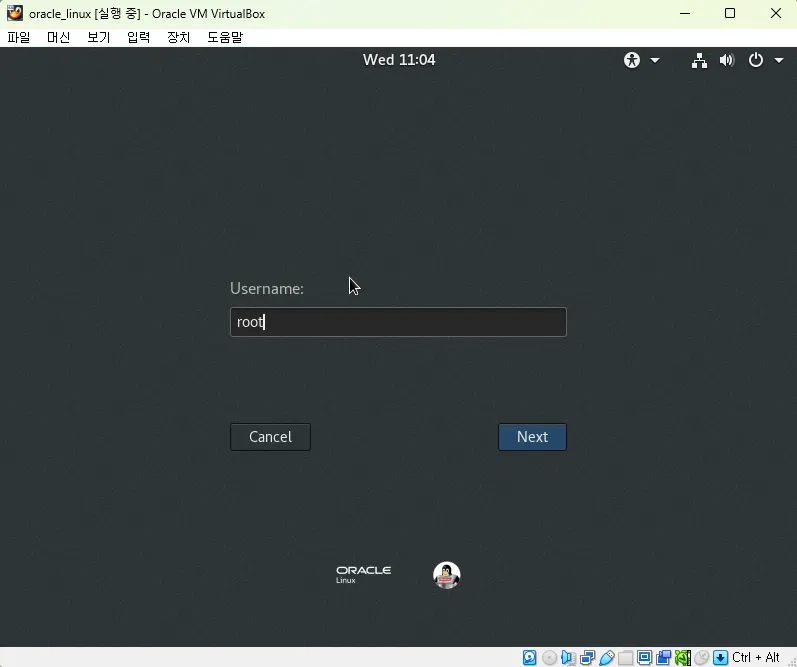
Task: Open the accessibility menu icon
Action: tap(632, 60)
